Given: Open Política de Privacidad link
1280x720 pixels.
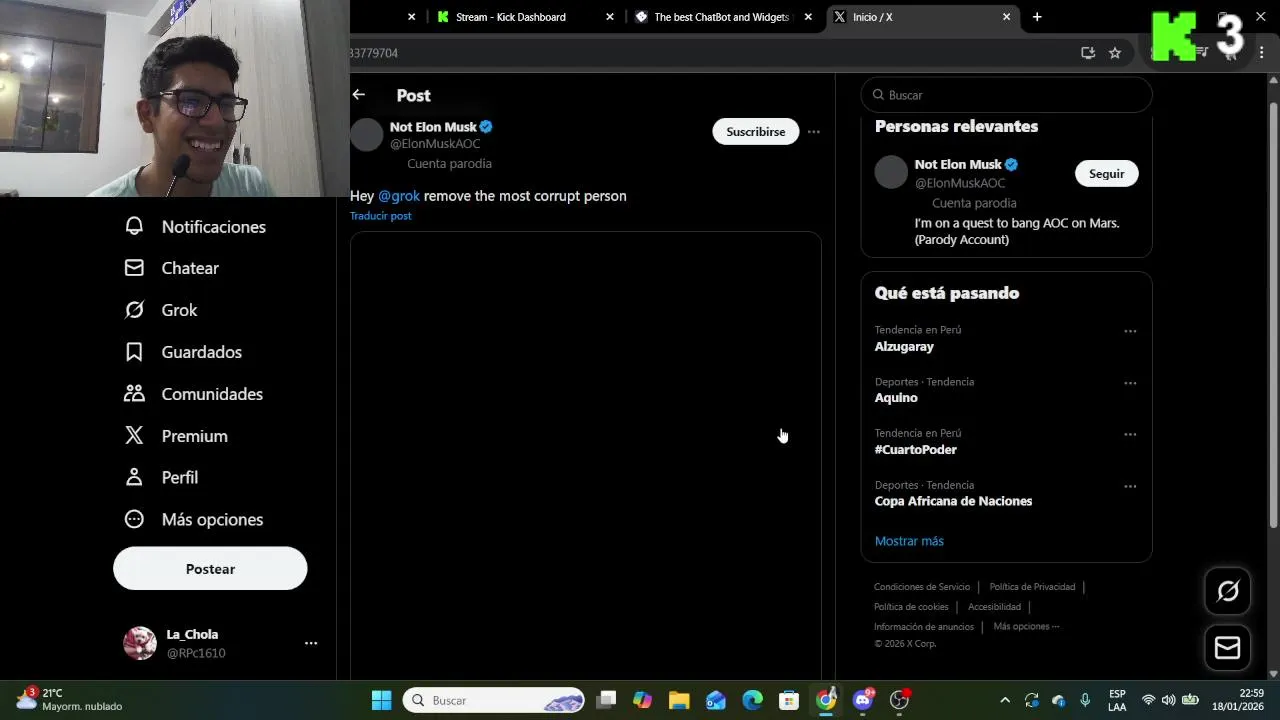Looking at the screenshot, I should point(1032,587).
